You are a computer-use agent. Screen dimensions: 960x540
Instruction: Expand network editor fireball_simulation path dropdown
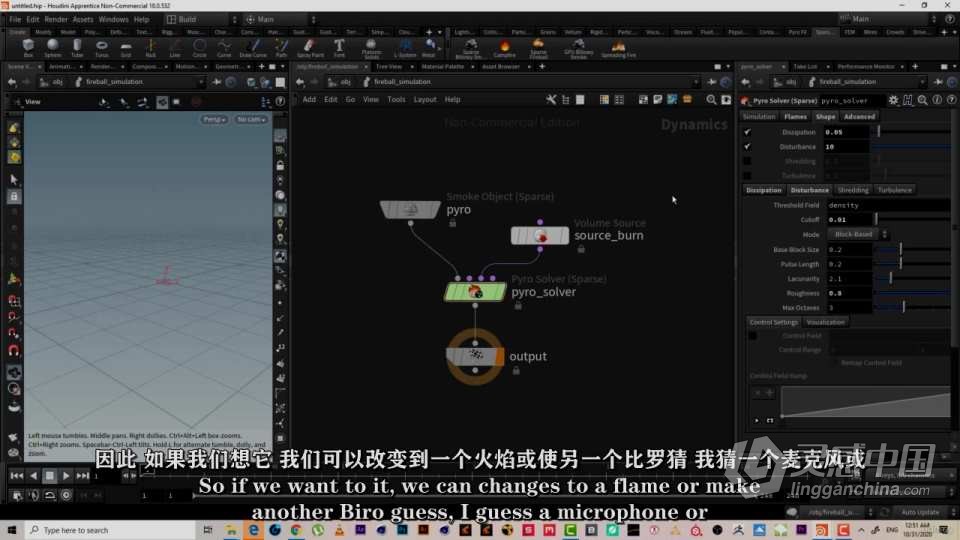[x=696, y=81]
